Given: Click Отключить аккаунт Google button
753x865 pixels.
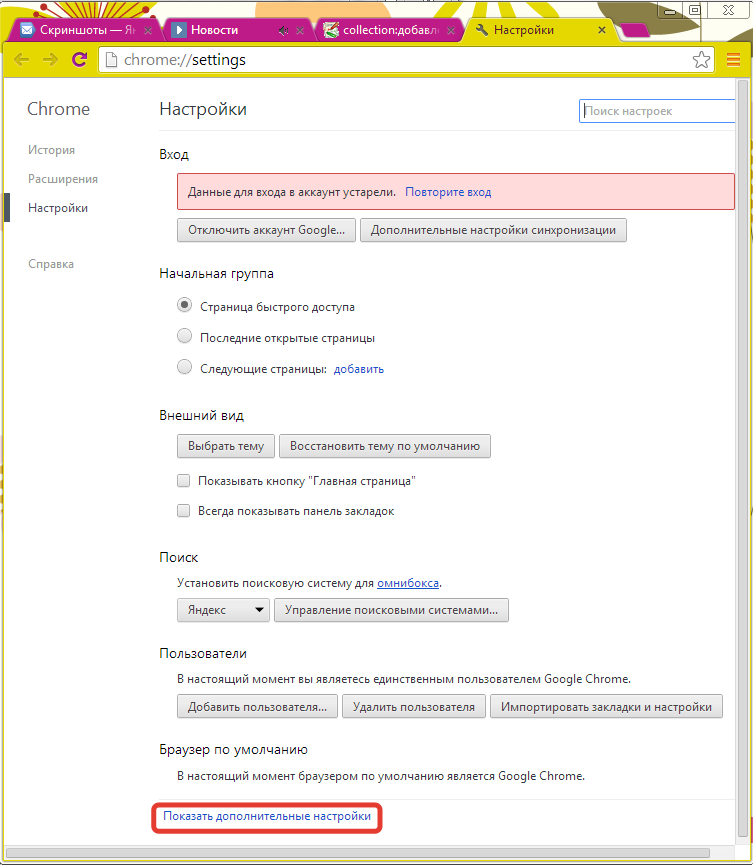Looking at the screenshot, I should click(x=266, y=230).
